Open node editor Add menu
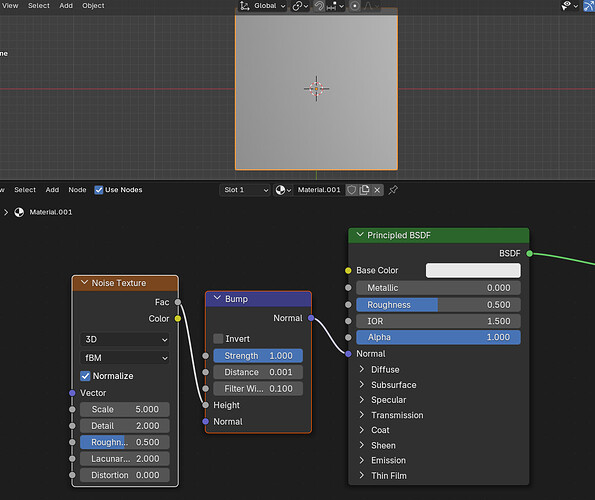Viewport: 595px width, 500px height. tap(52, 190)
